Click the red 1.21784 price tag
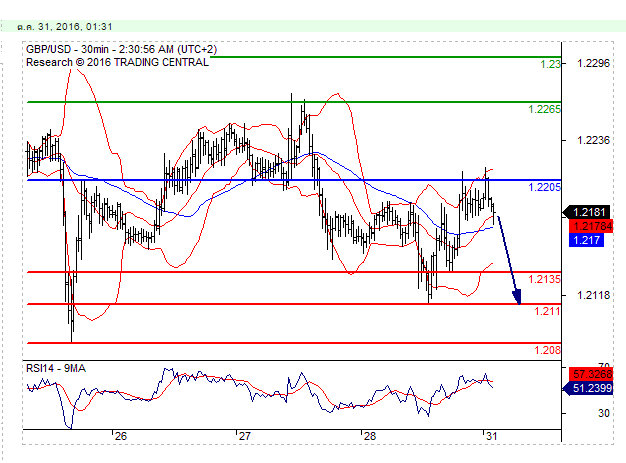The image size is (626, 463). [x=591, y=226]
